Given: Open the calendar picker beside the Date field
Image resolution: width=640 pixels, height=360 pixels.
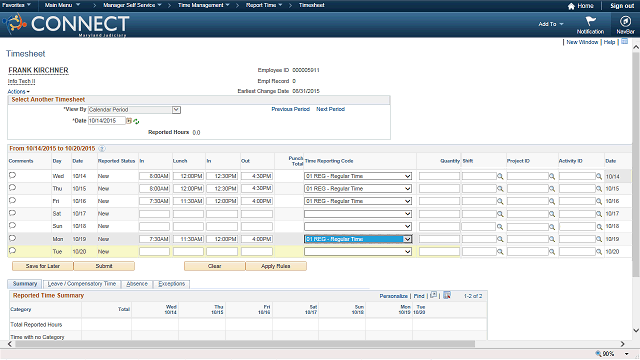Looking at the screenshot, I should pos(129,121).
